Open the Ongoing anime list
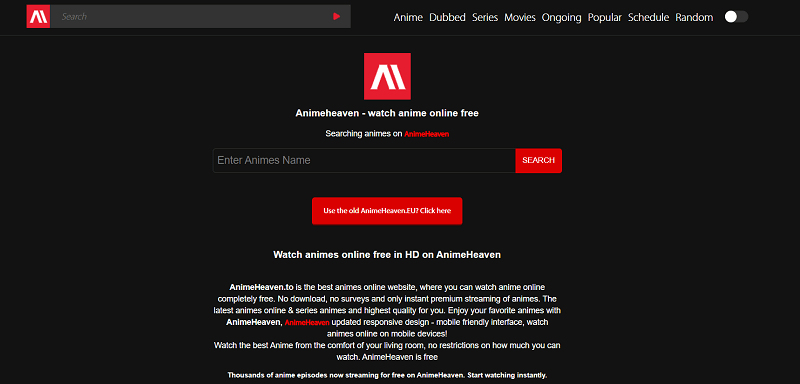 pyautogui.click(x=561, y=17)
